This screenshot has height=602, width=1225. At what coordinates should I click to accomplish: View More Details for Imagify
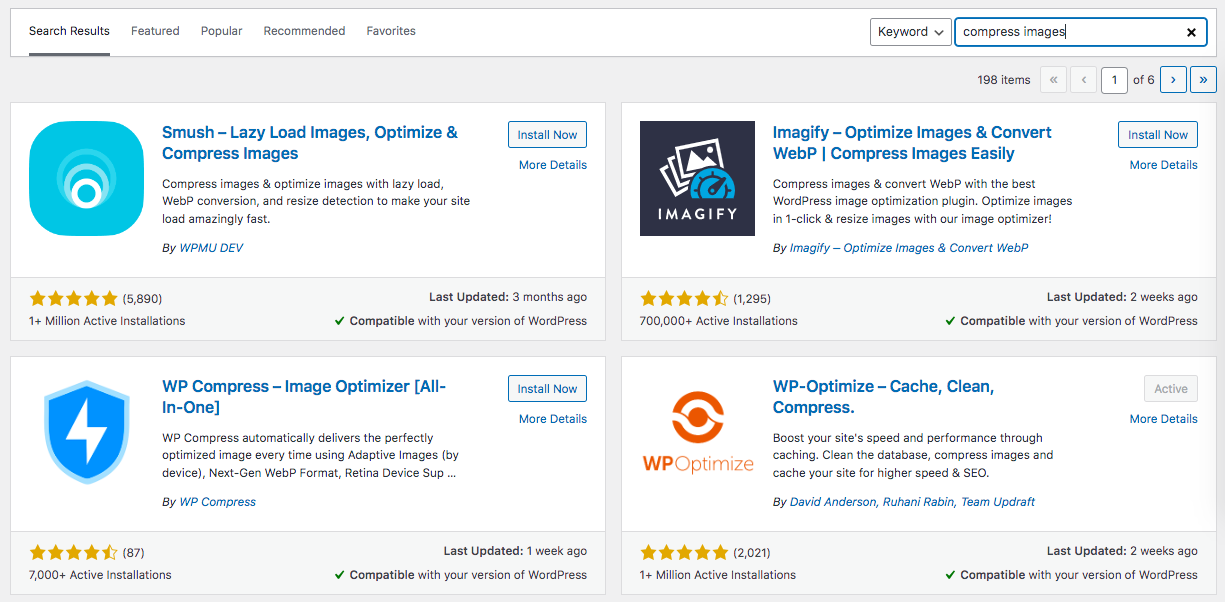point(1163,164)
